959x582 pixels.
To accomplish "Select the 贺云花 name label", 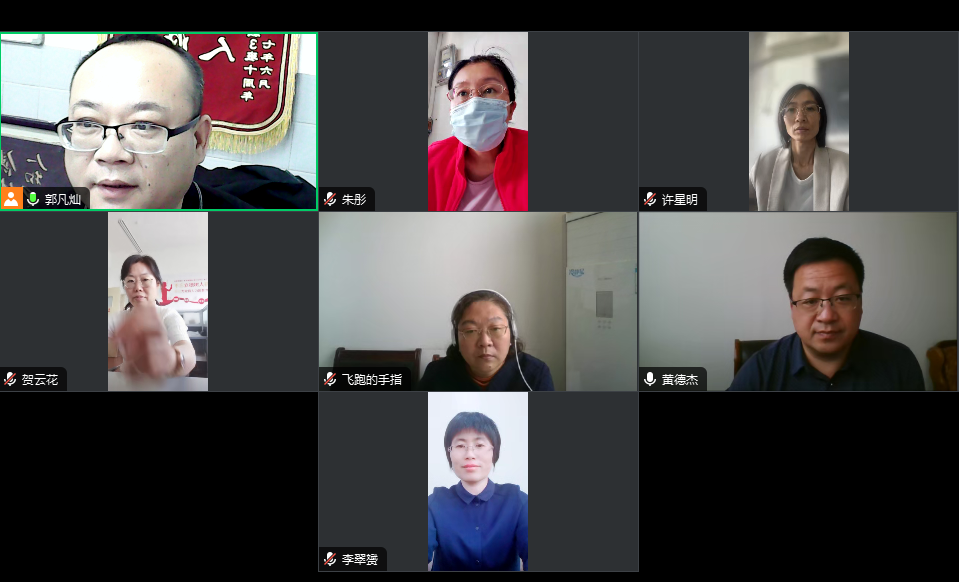I will (40, 380).
